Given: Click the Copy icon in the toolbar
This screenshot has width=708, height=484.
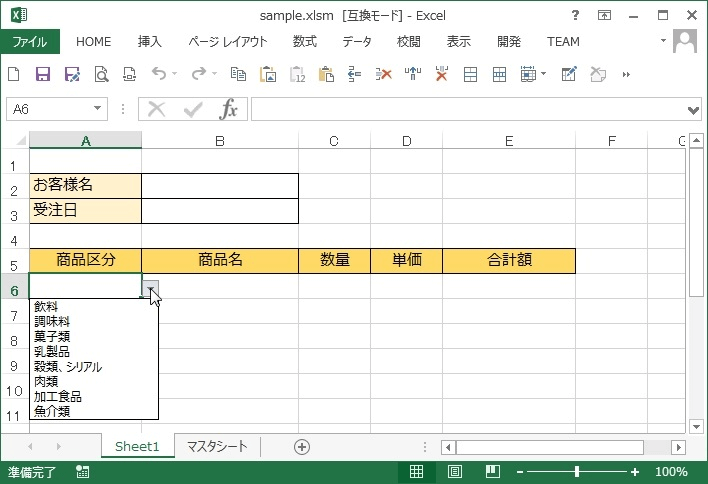Looking at the screenshot, I should point(238,74).
